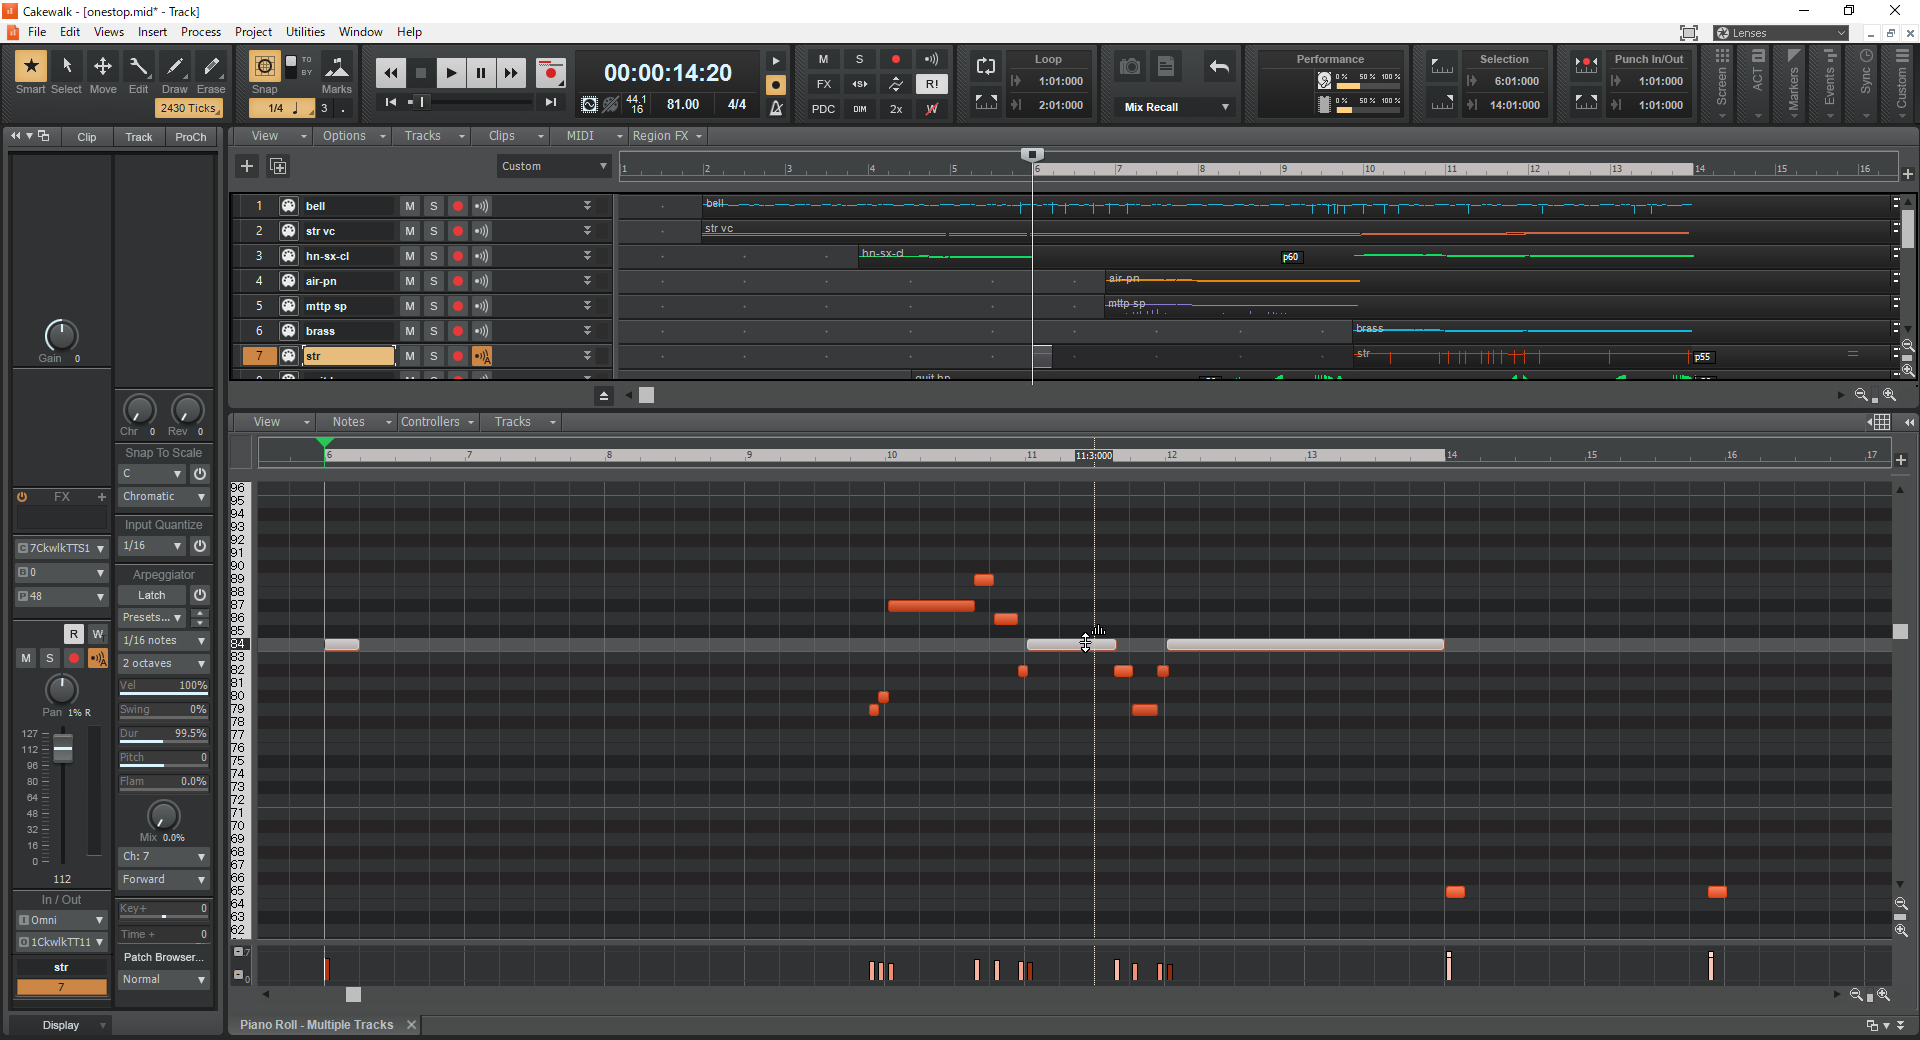Screen dimensions: 1920x1040
Task: Open the Lenses dropdown
Action: click(1781, 33)
